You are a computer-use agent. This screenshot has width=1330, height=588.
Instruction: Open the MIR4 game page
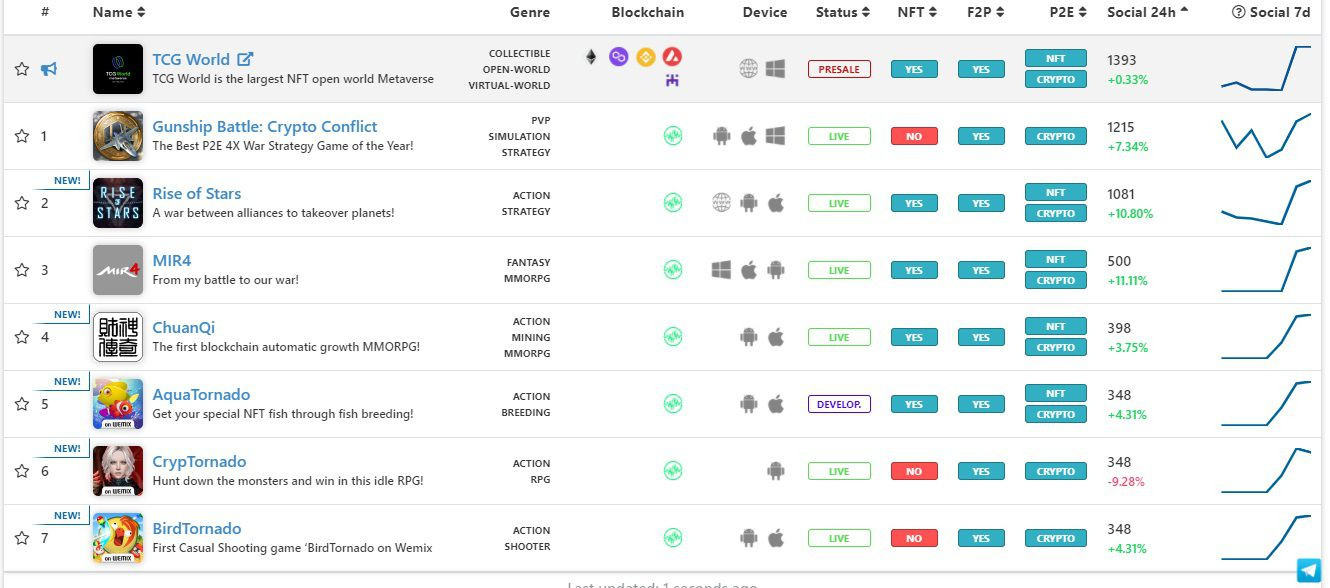coord(172,260)
